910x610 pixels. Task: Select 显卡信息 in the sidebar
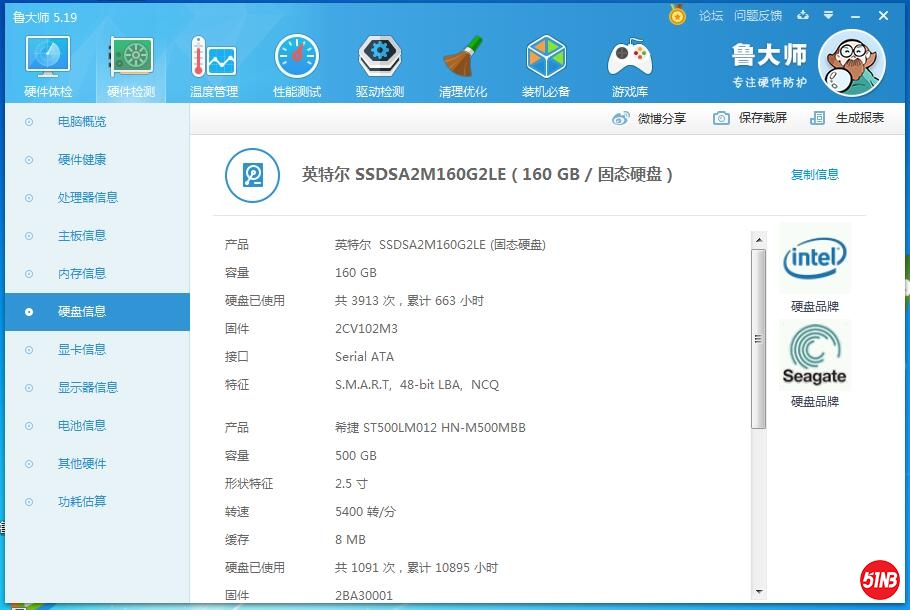pyautogui.click(x=82, y=350)
